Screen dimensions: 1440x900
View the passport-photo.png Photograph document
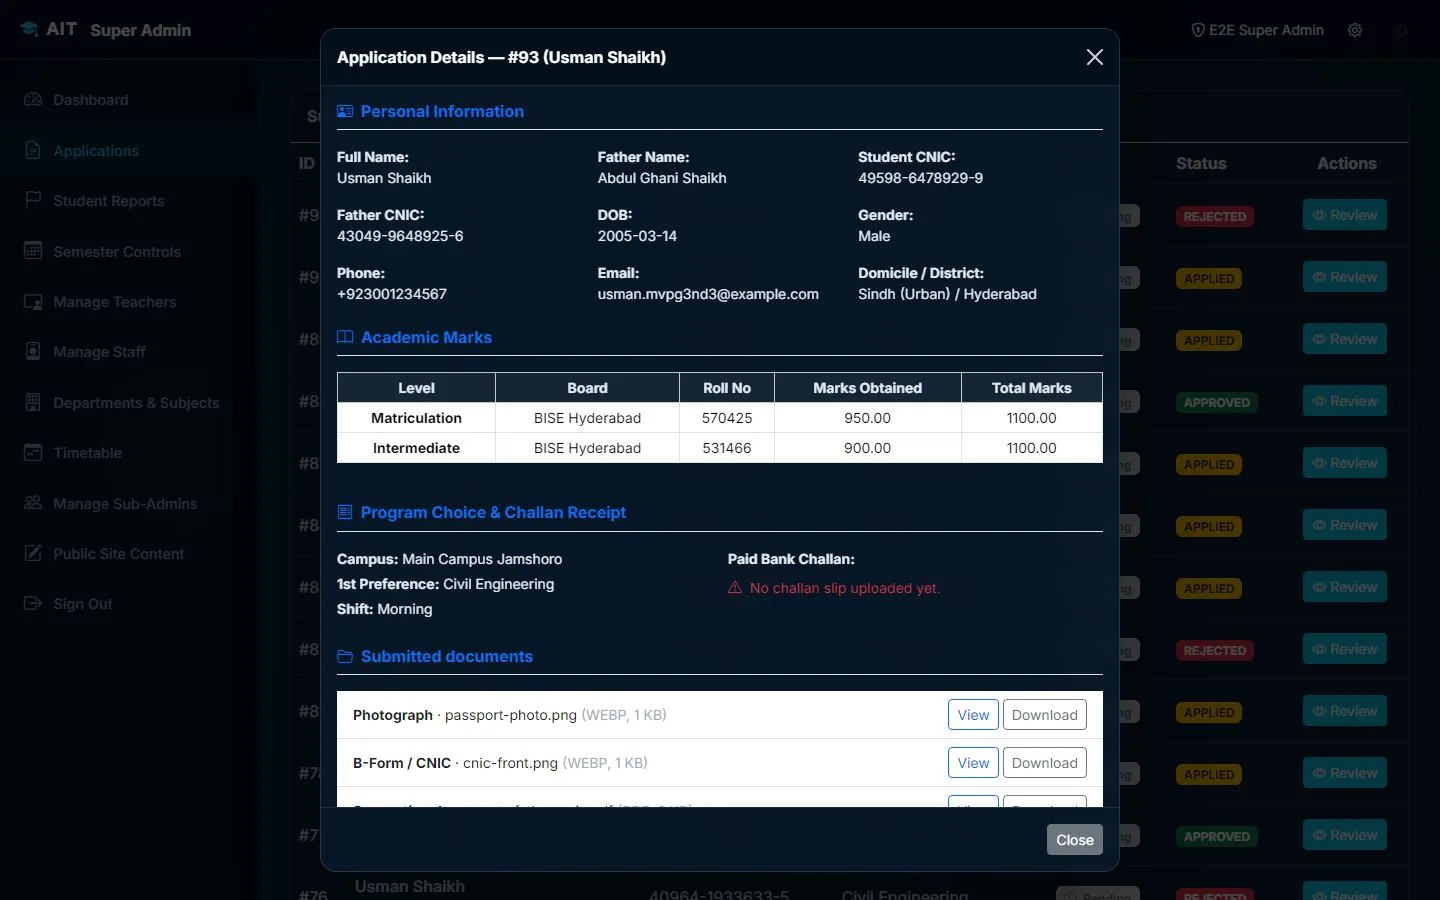pos(973,715)
